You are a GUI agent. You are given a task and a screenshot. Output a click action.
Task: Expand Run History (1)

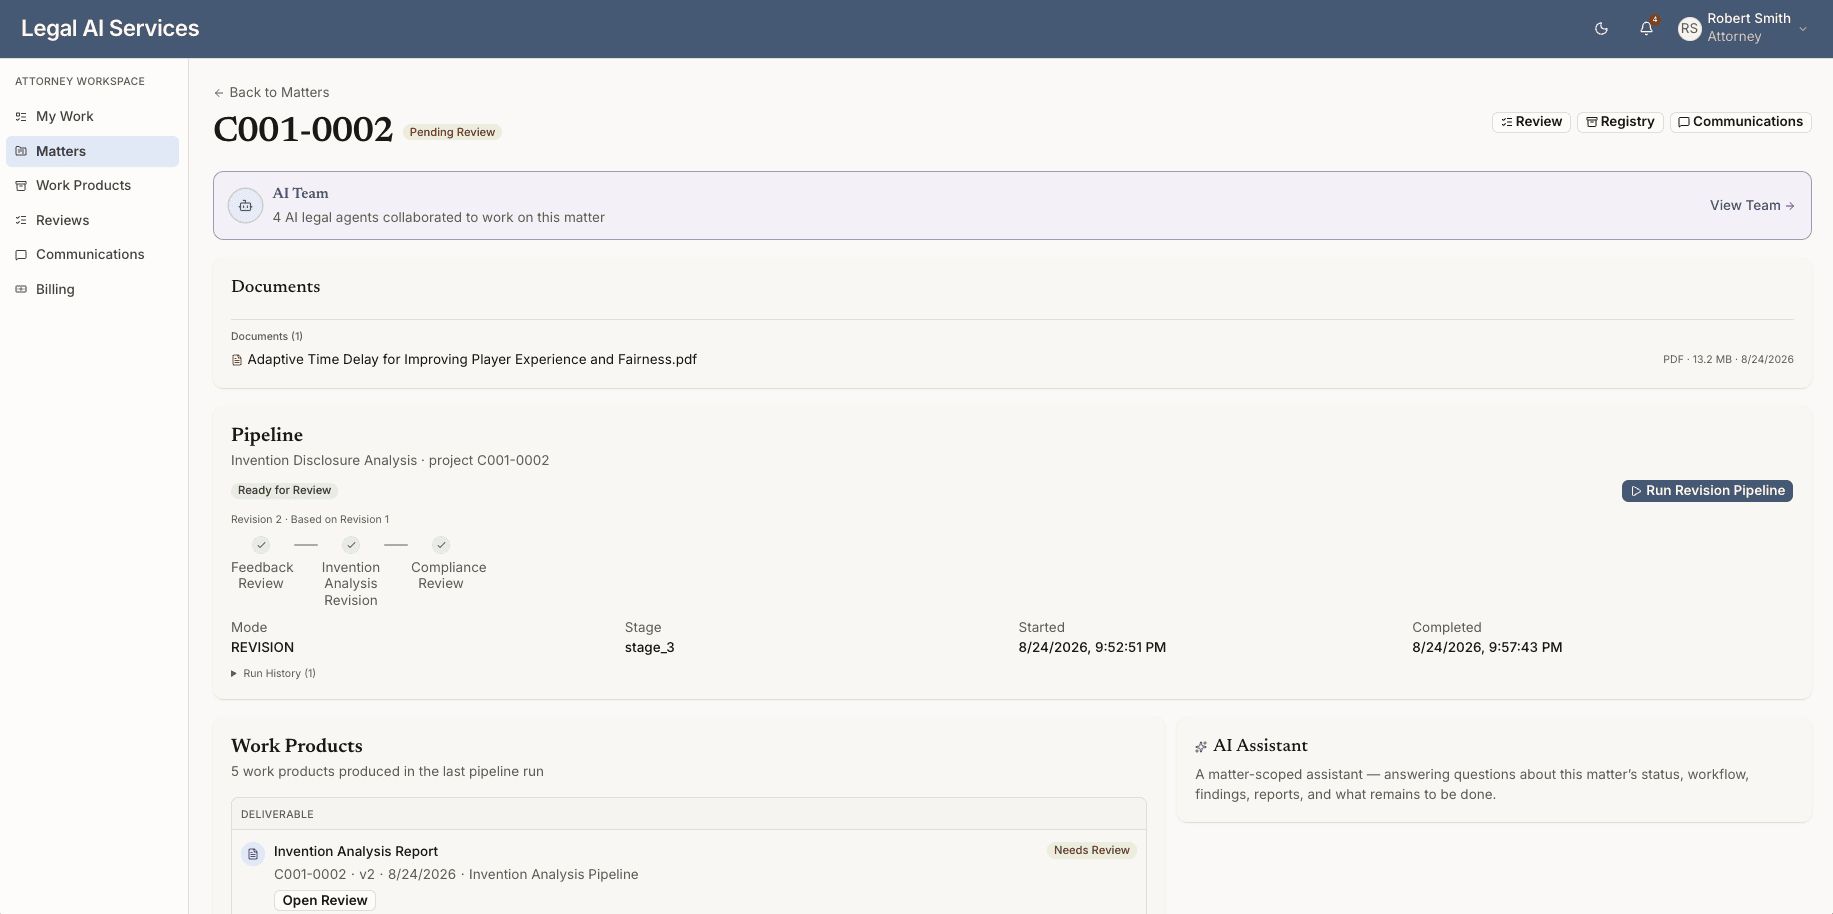[273, 674]
